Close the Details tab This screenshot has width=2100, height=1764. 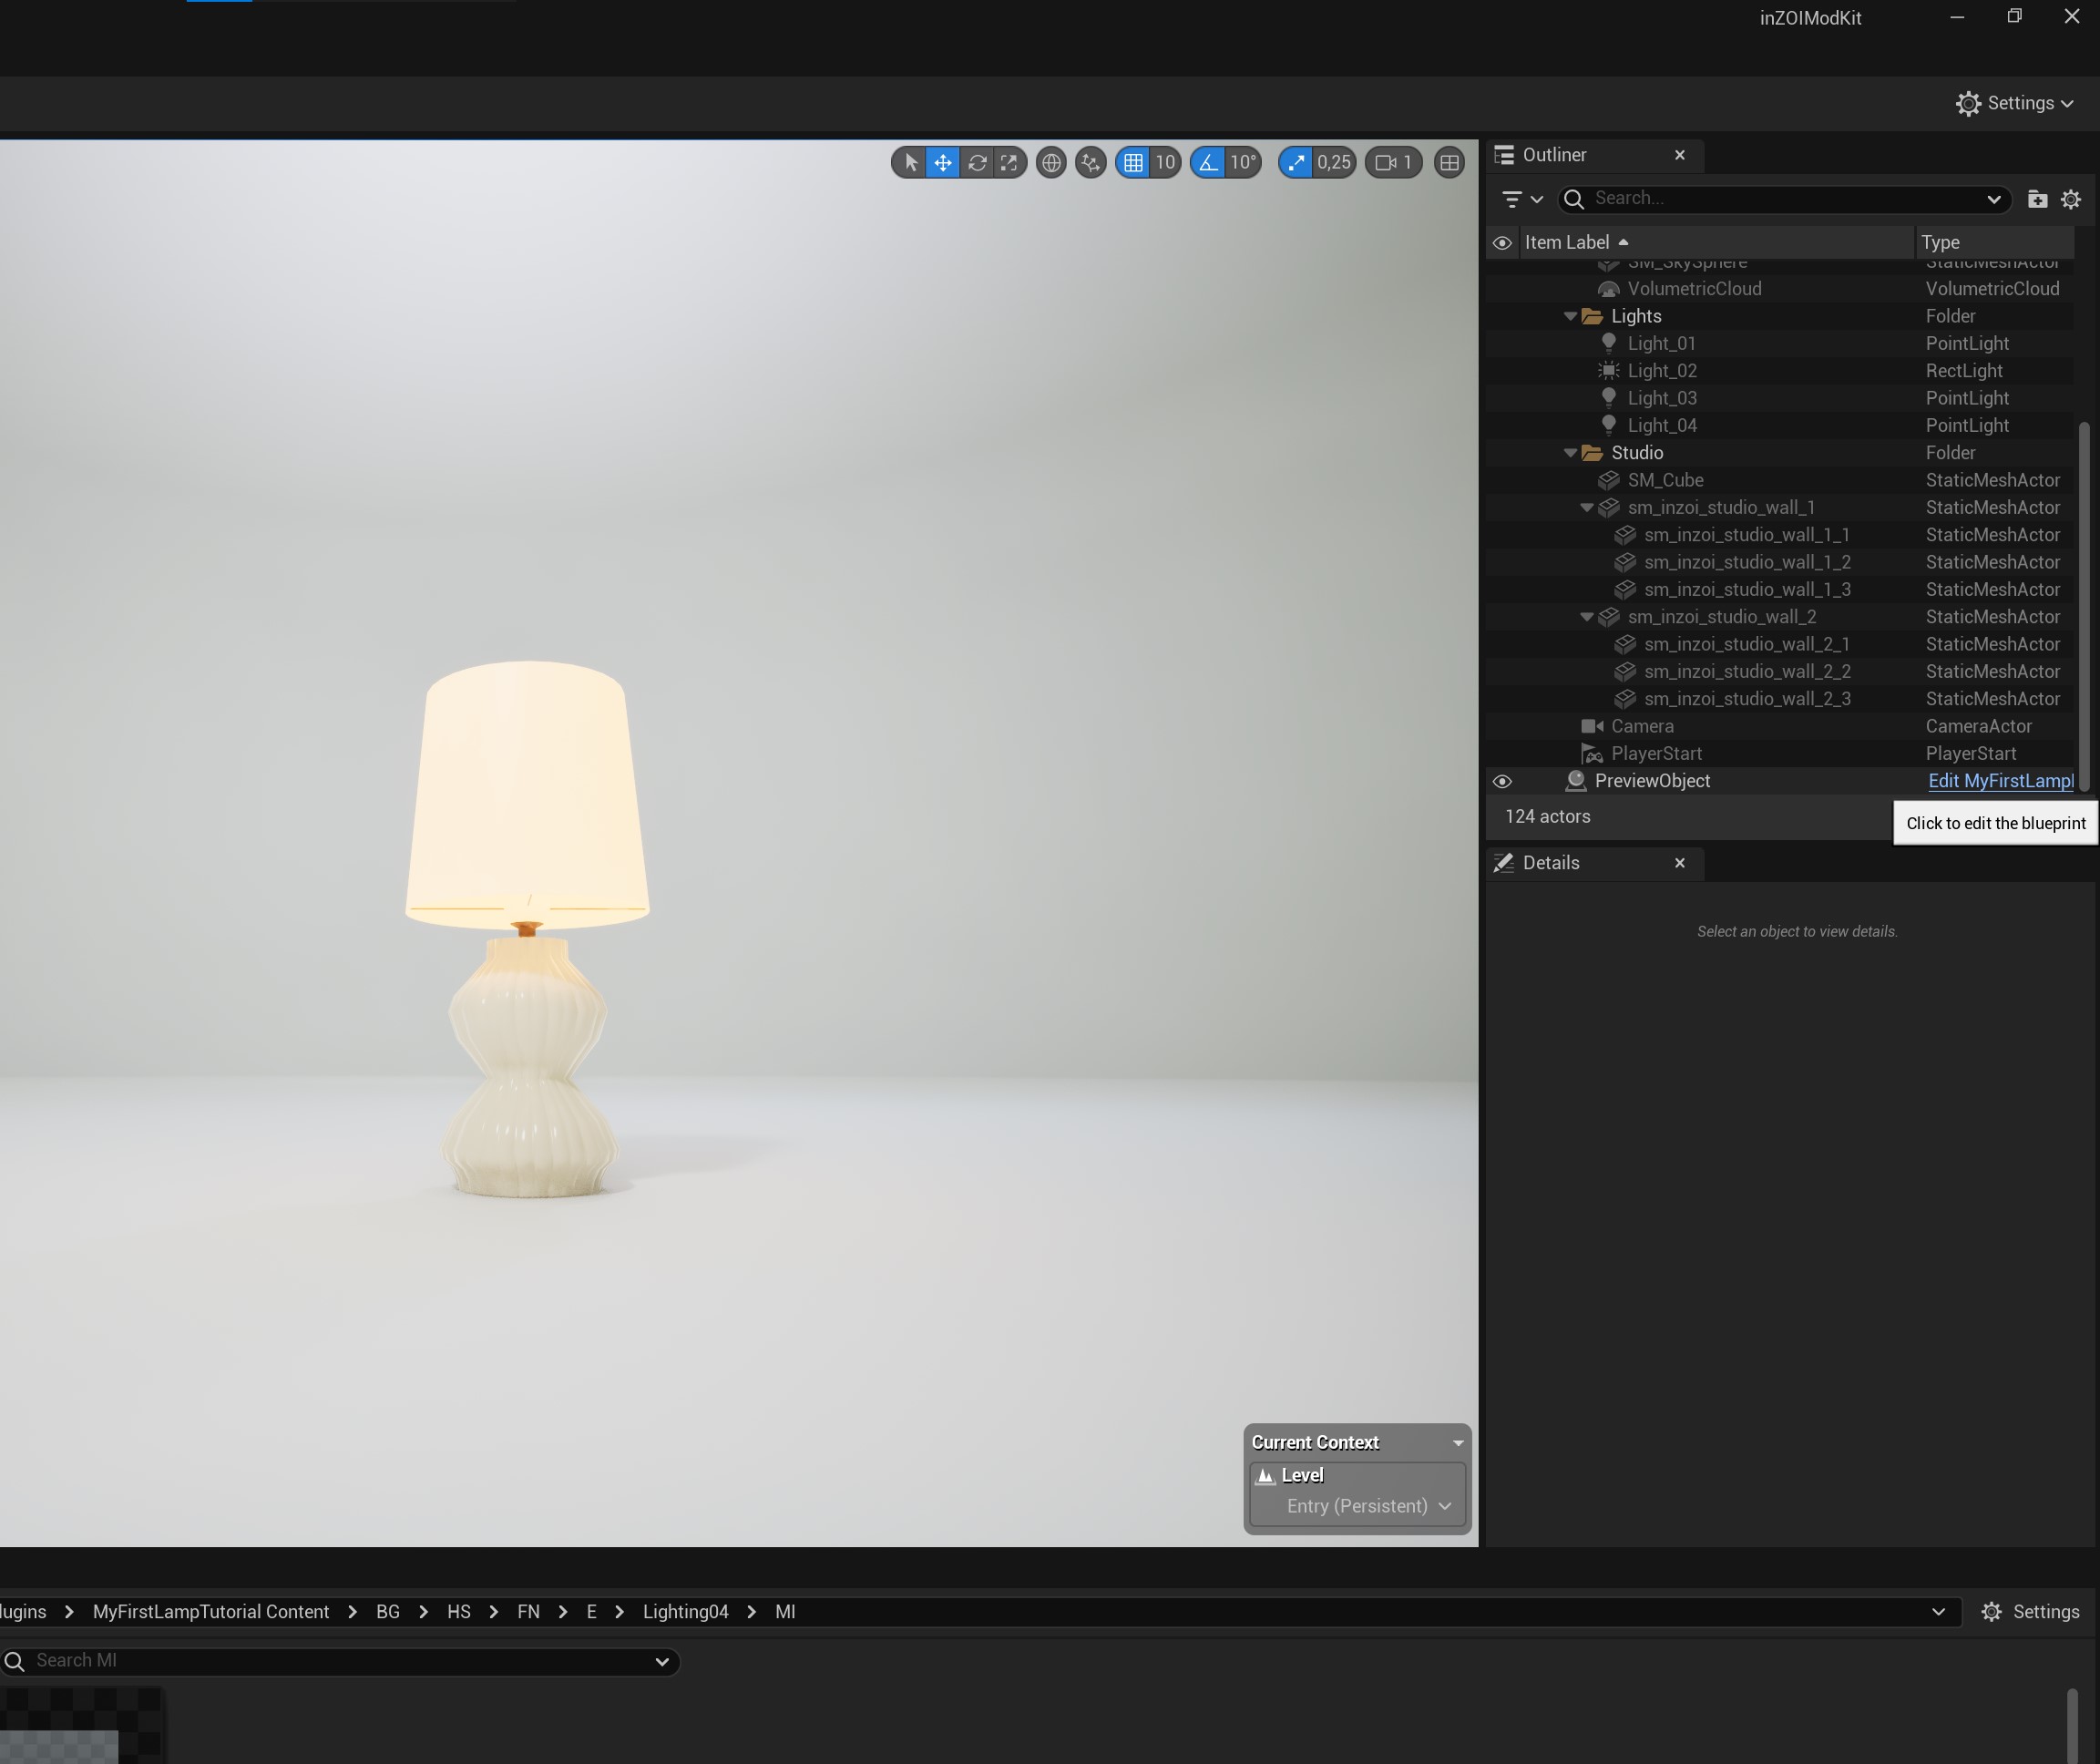(x=1680, y=863)
